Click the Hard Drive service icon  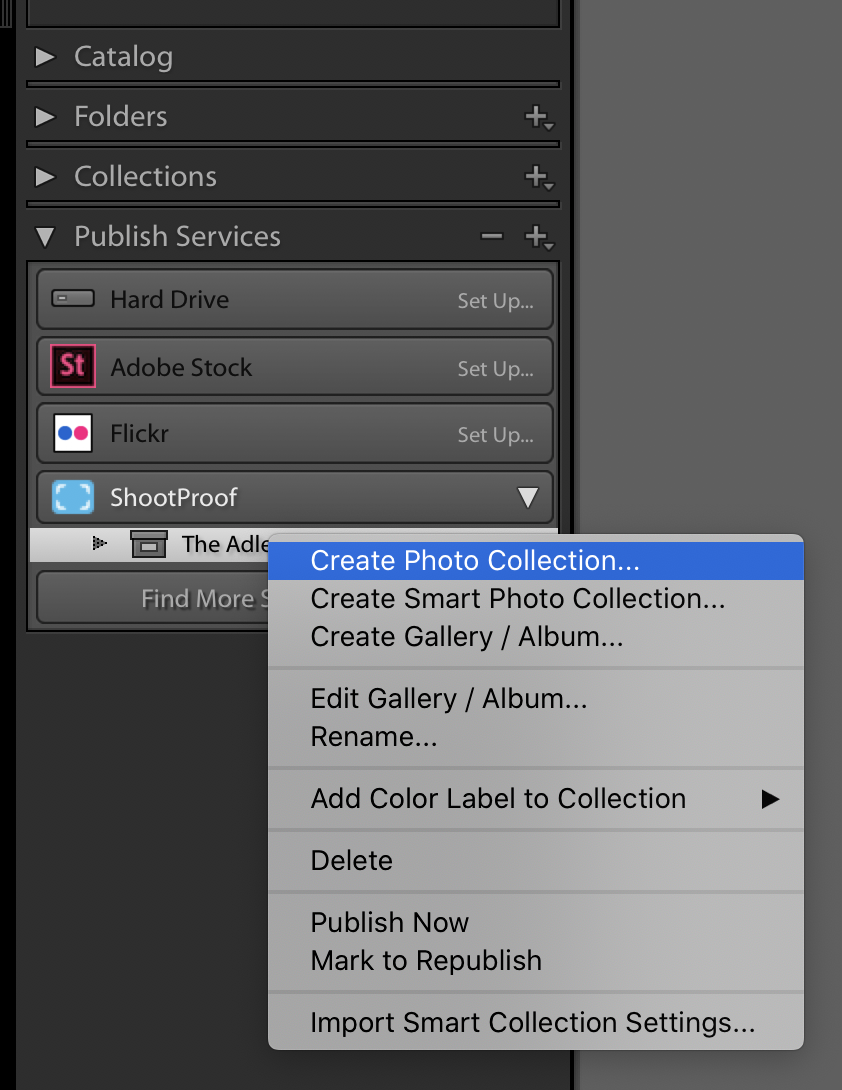[72, 299]
